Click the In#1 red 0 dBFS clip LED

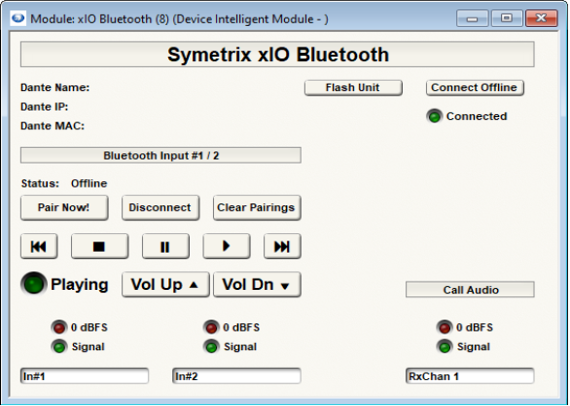pos(59,327)
